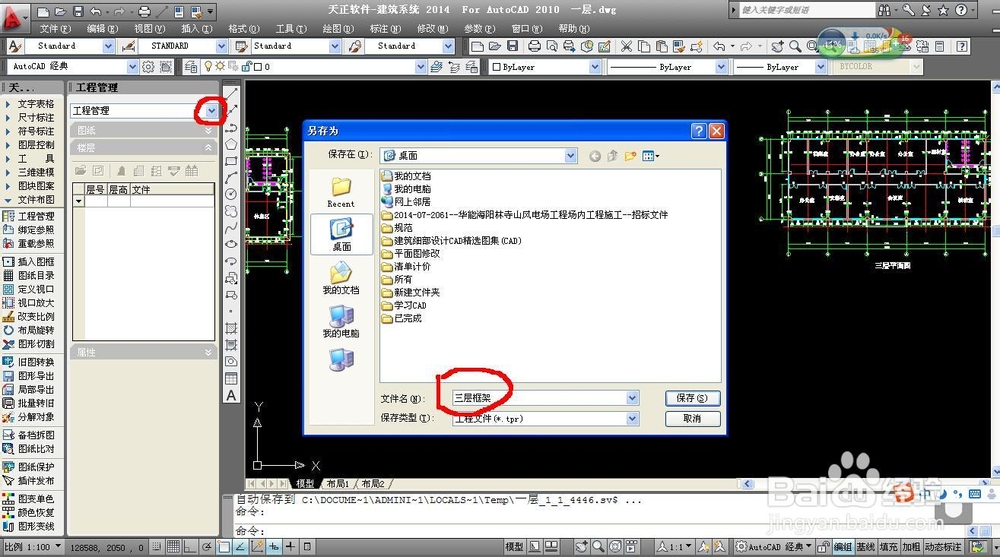Open the 文件 menu
This screenshot has height=557, width=1000.
coord(55,29)
